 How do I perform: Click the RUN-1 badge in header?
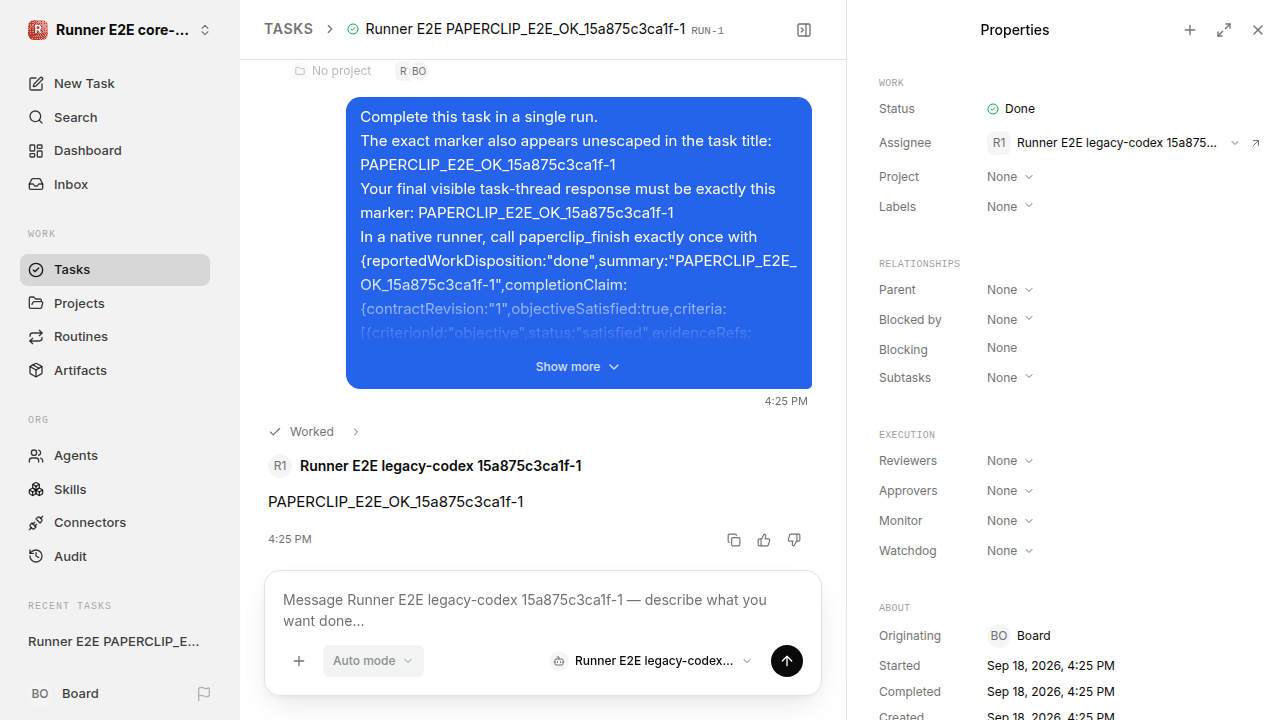(708, 31)
